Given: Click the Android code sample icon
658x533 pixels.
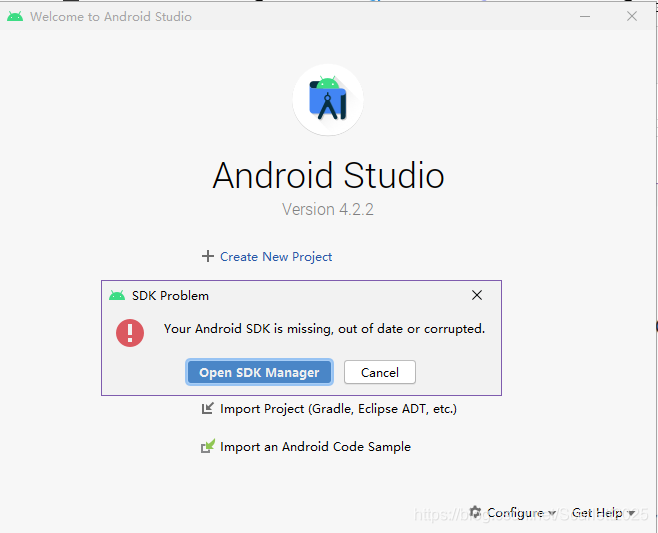Looking at the screenshot, I should point(208,446).
